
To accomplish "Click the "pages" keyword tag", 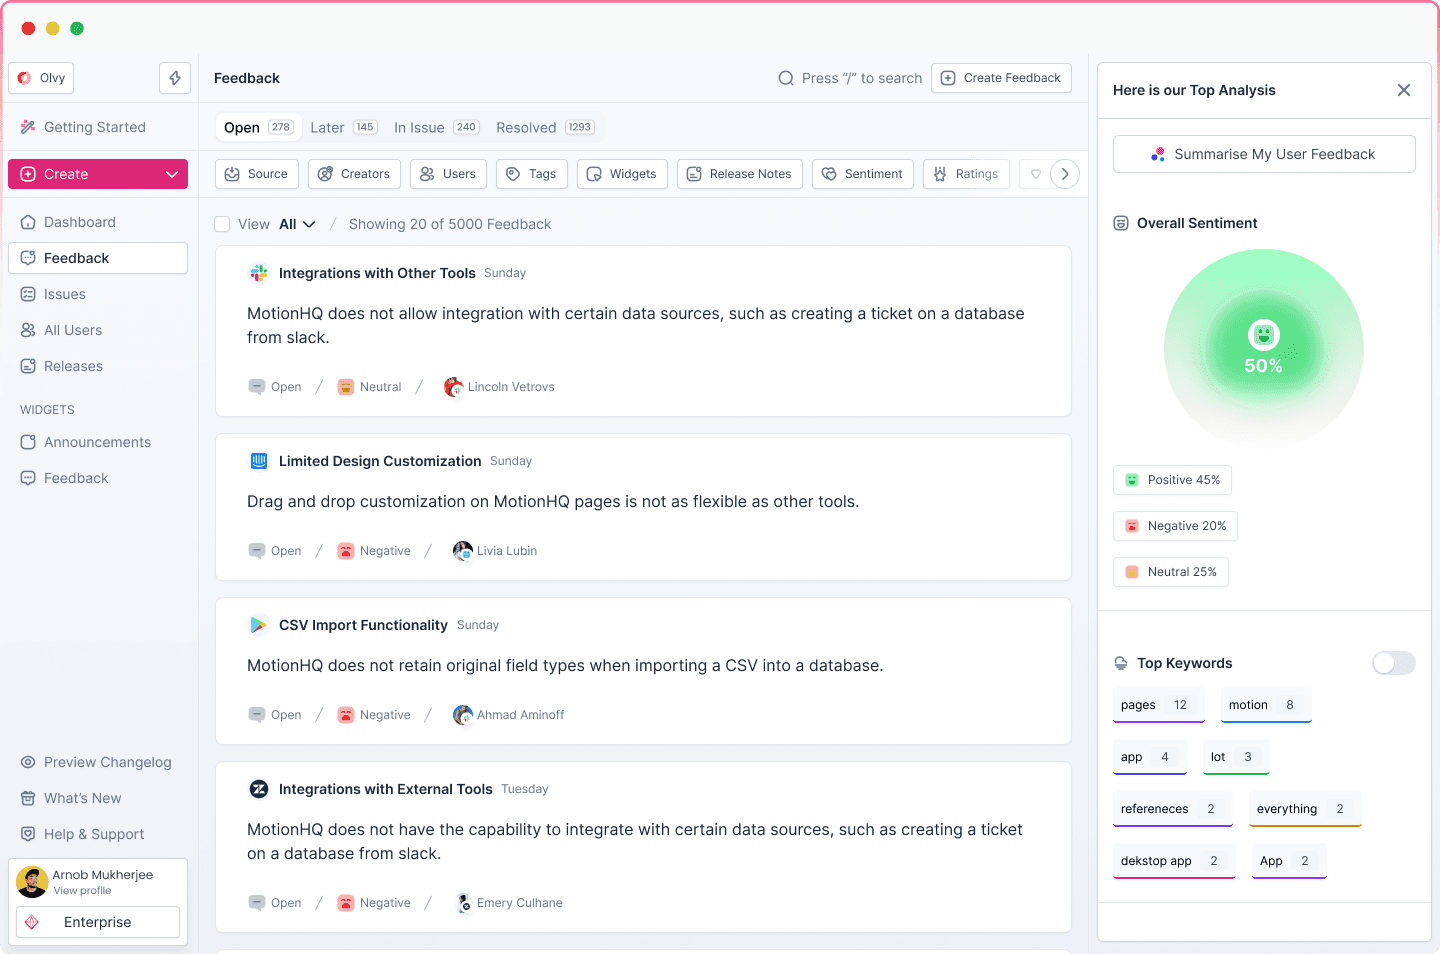I will coord(1159,705).
